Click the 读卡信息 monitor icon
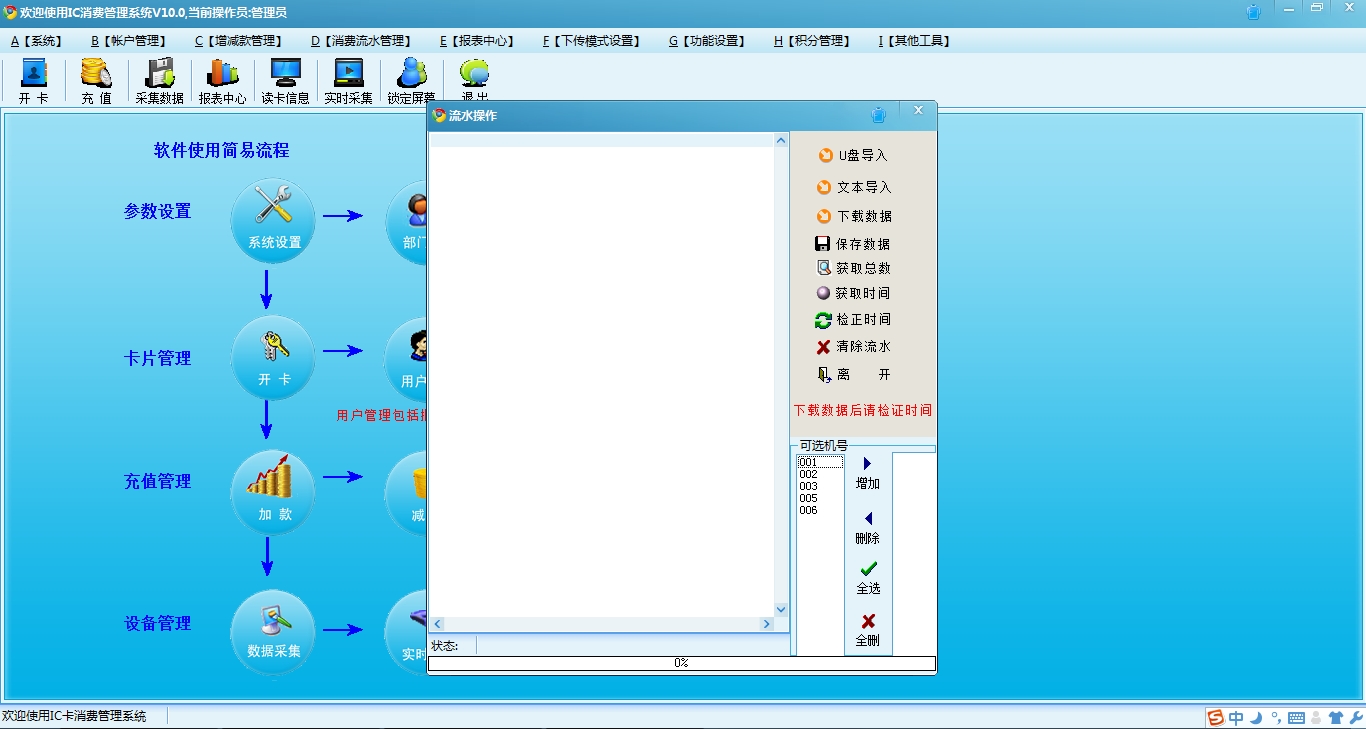1366x729 pixels. (x=285, y=80)
